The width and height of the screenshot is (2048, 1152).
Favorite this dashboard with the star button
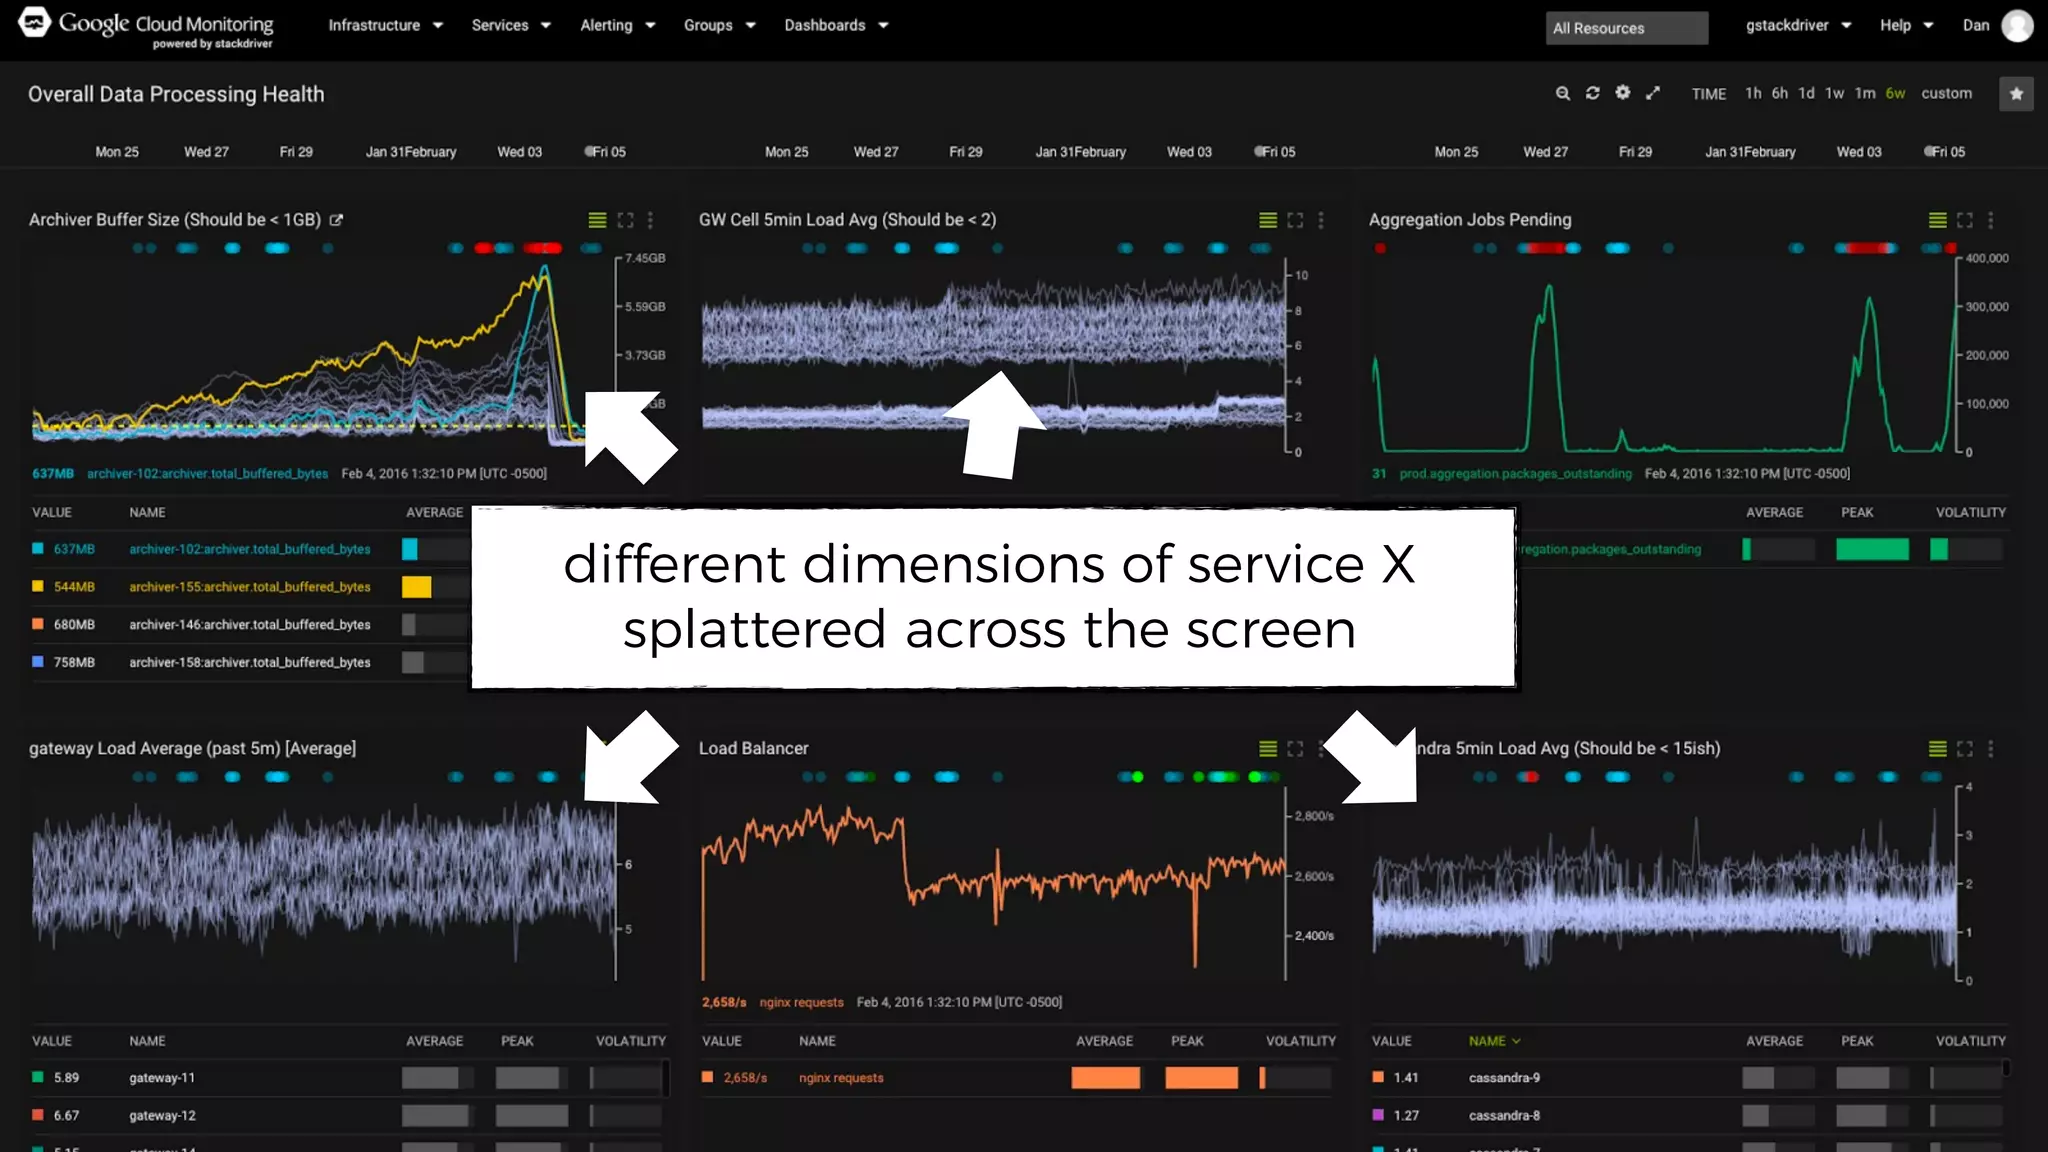click(x=2016, y=94)
